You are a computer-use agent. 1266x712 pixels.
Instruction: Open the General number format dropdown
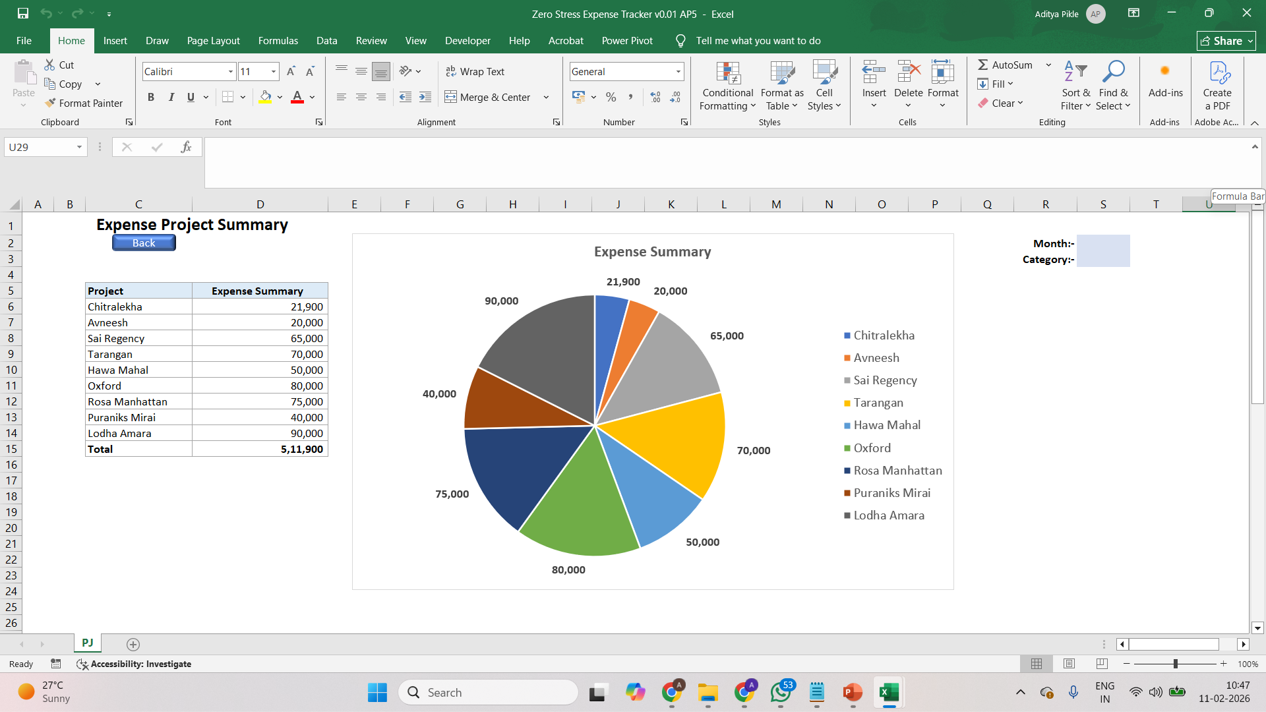678,72
